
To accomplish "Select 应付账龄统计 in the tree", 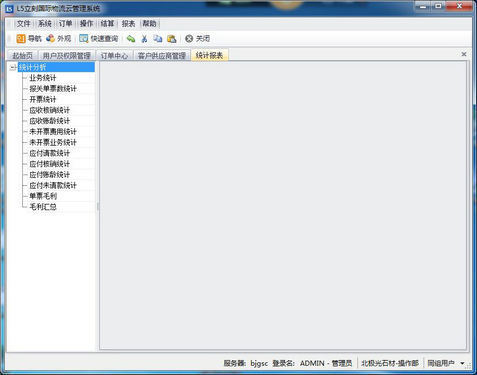I will coord(50,175).
